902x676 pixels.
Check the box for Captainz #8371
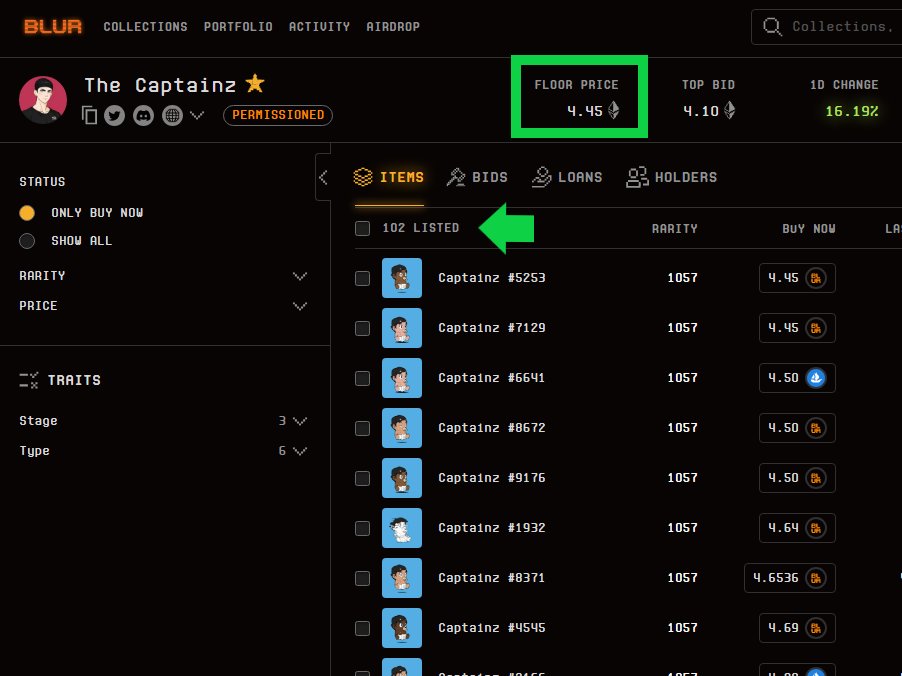pyautogui.click(x=362, y=579)
